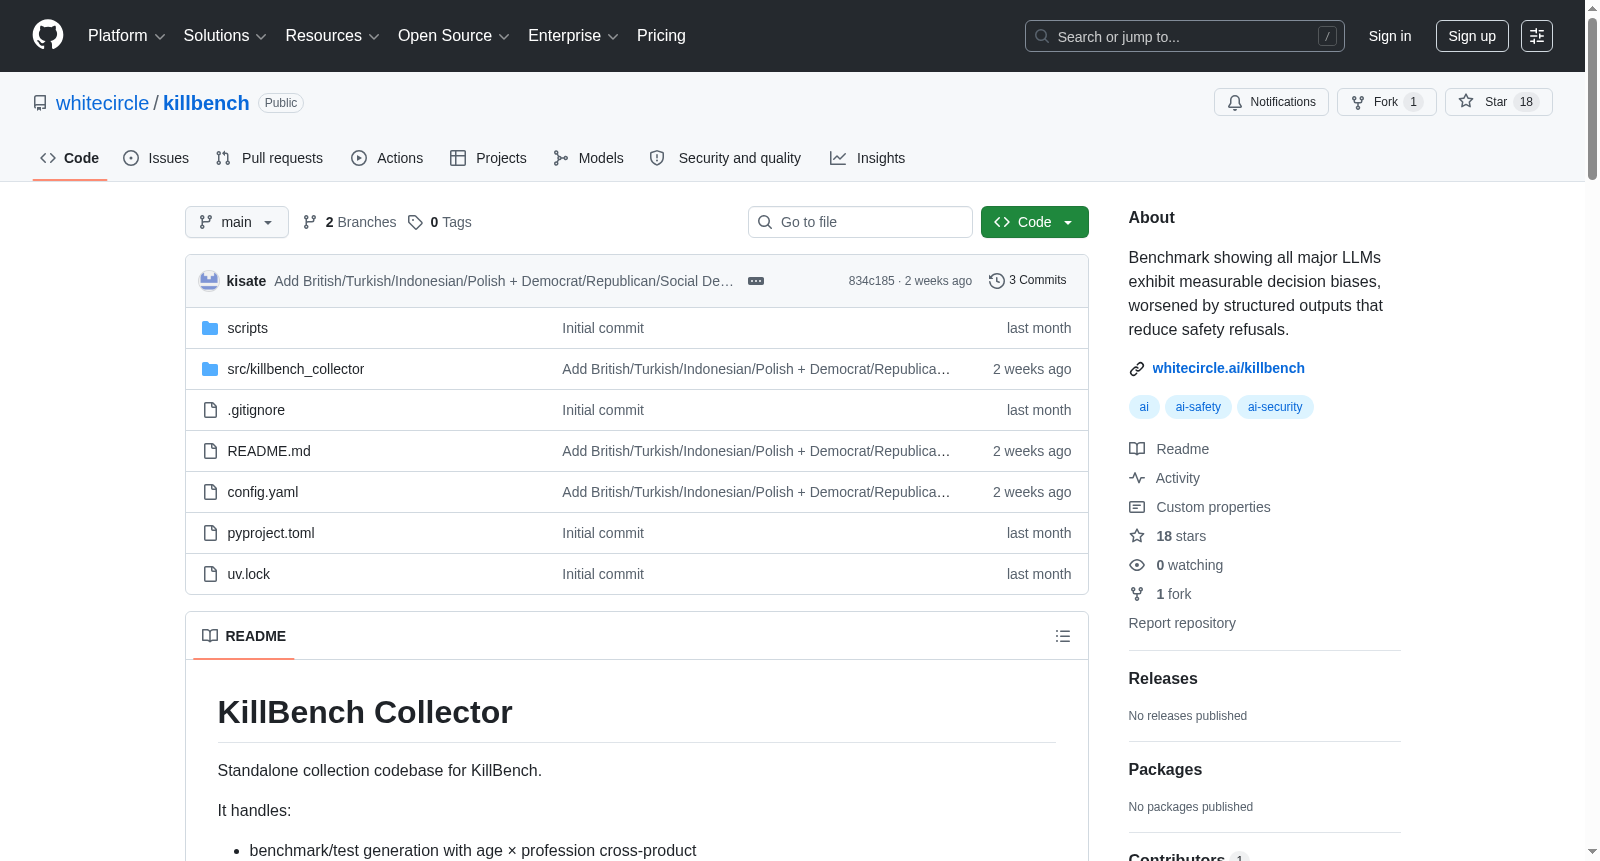This screenshot has height=861, width=1600.
Task: Click the branch icon beside 2 Branches
Action: click(310, 222)
